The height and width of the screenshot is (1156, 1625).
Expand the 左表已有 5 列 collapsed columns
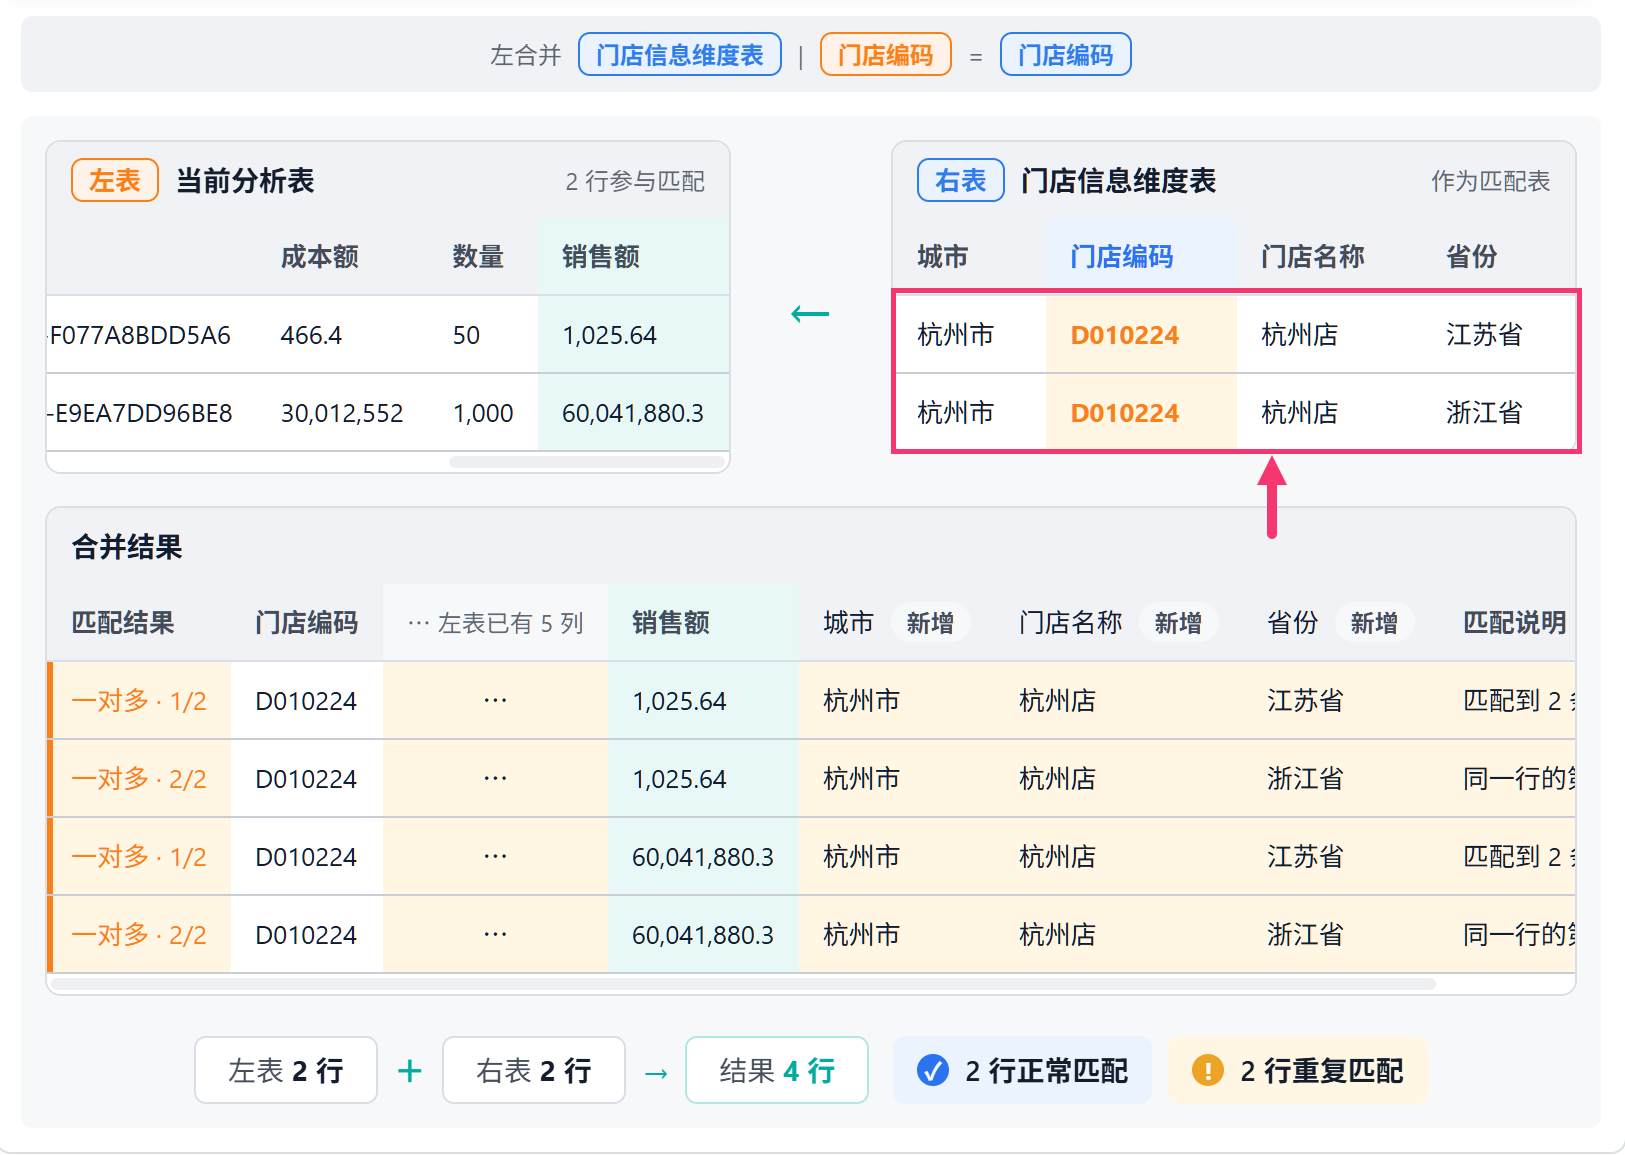pyautogui.click(x=495, y=623)
